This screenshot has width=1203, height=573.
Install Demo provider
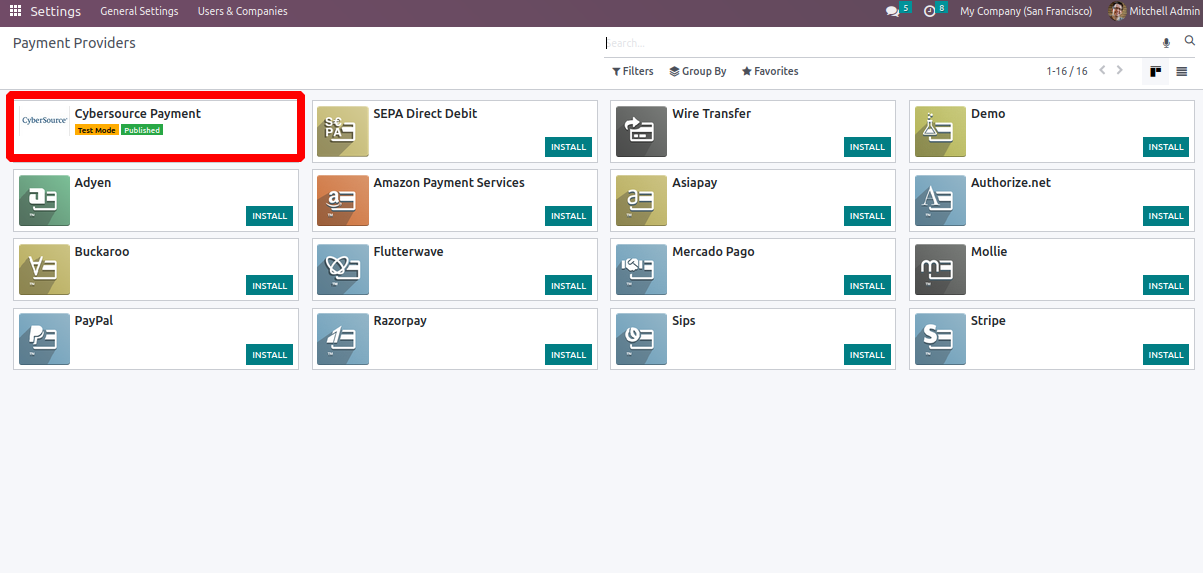coord(1166,147)
